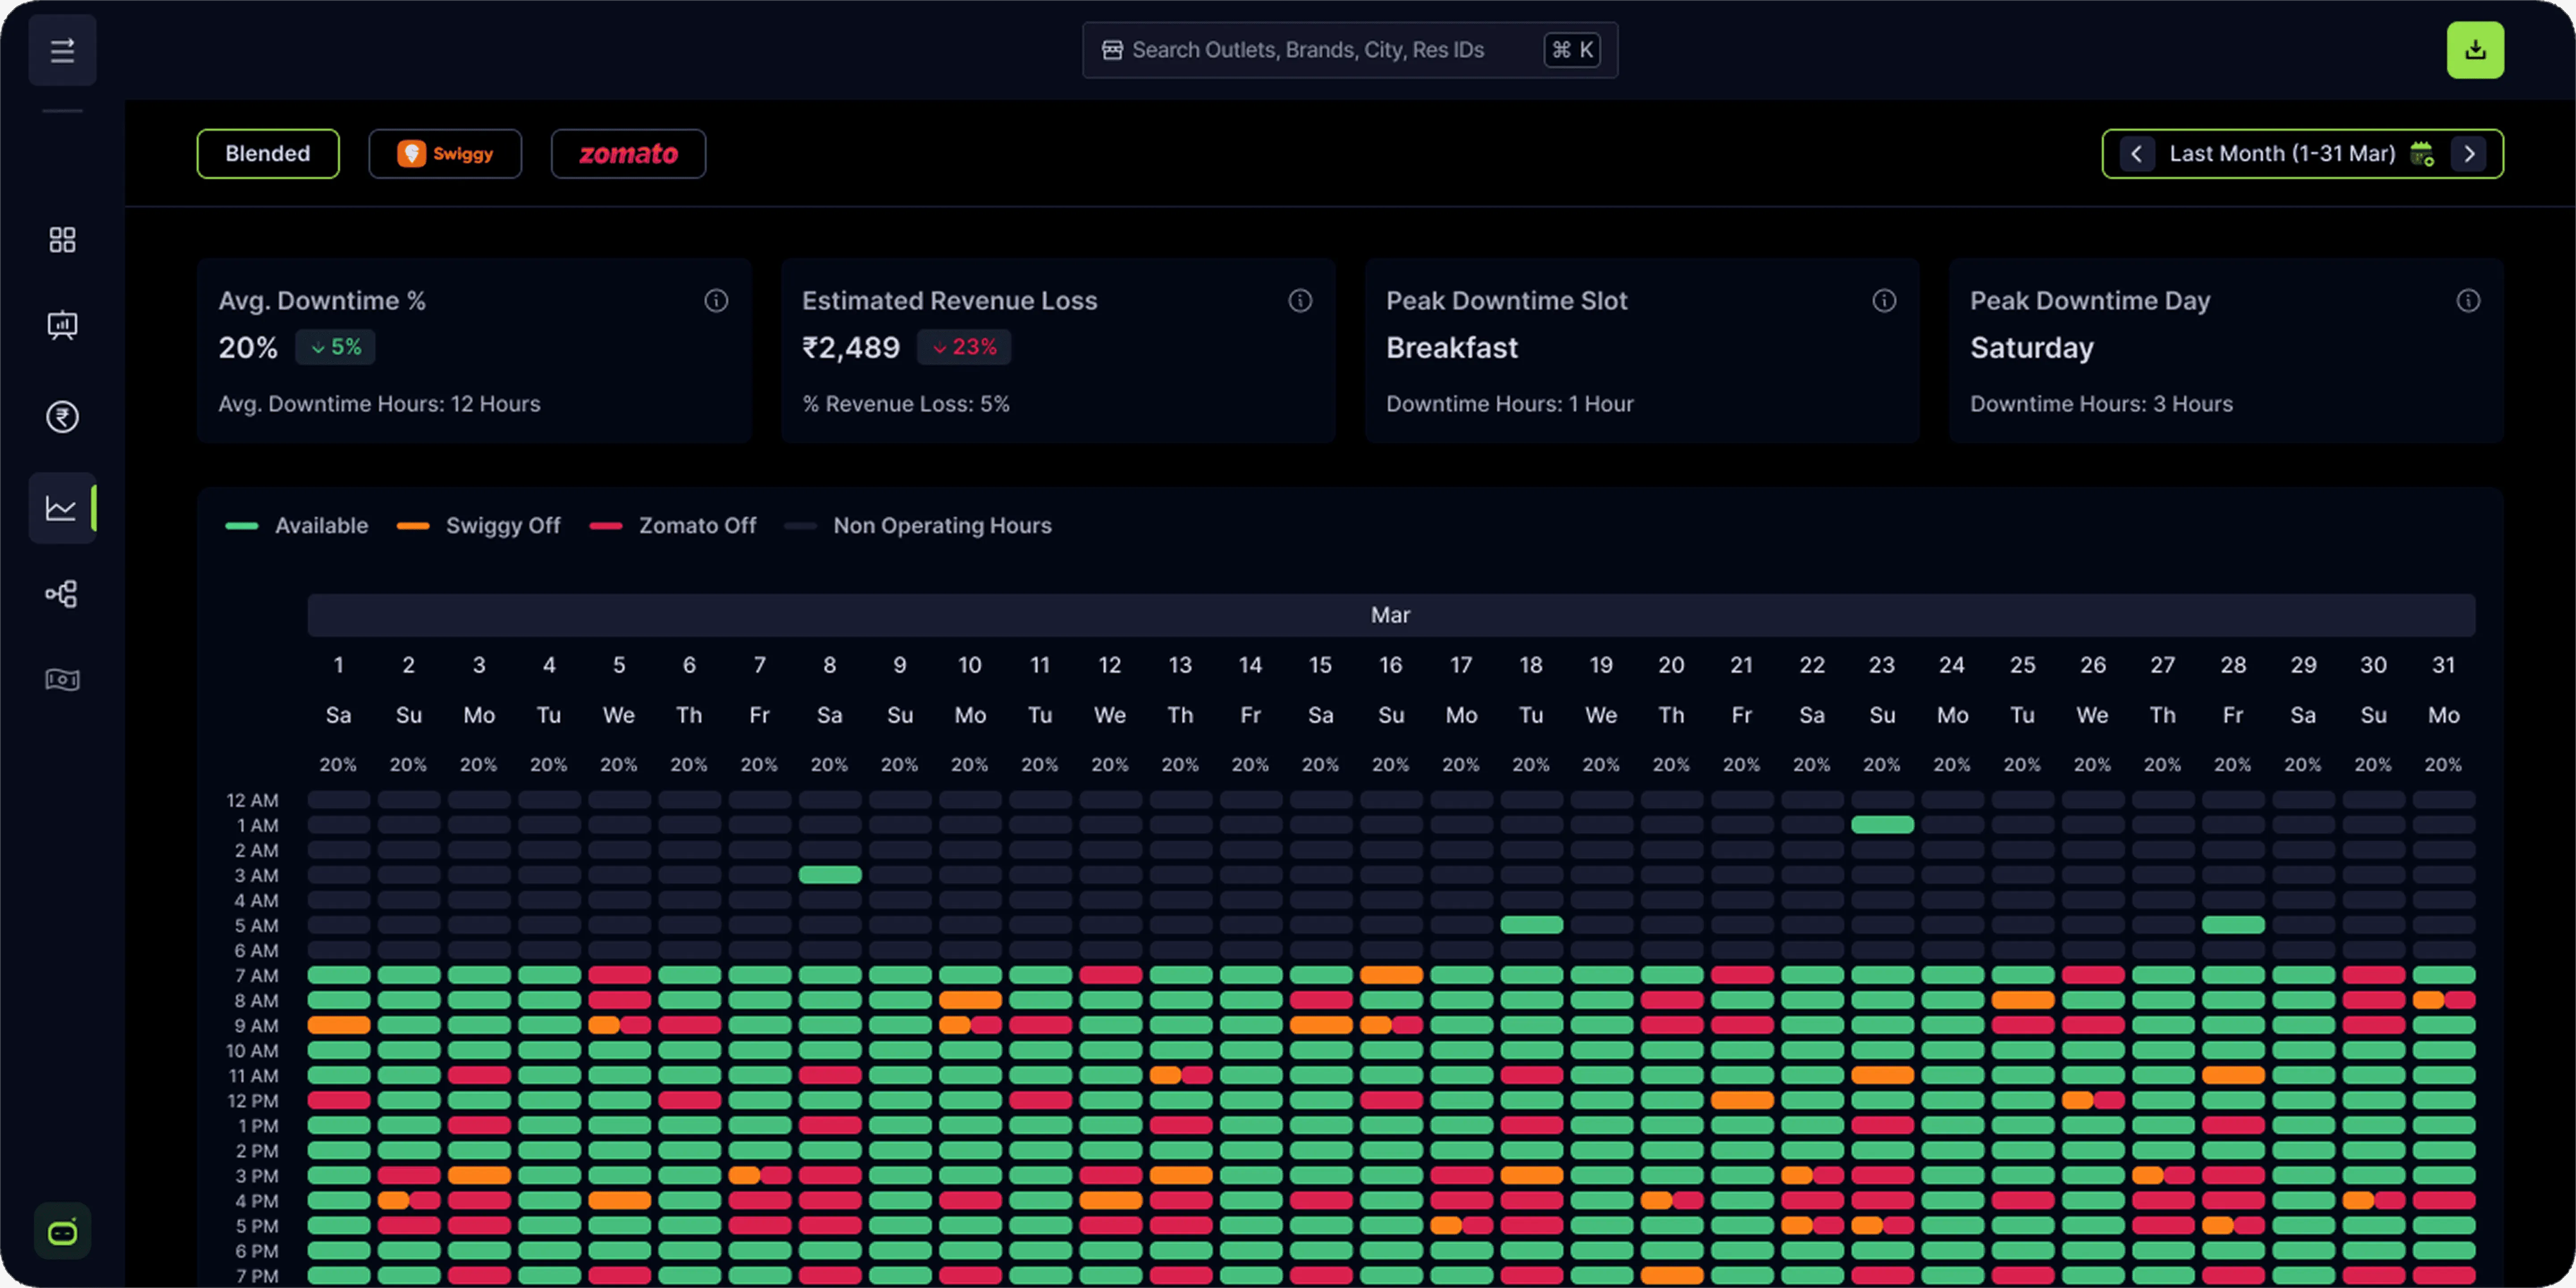Show info for Peak Downtime Day card
2576x1288 pixels.
click(2468, 301)
